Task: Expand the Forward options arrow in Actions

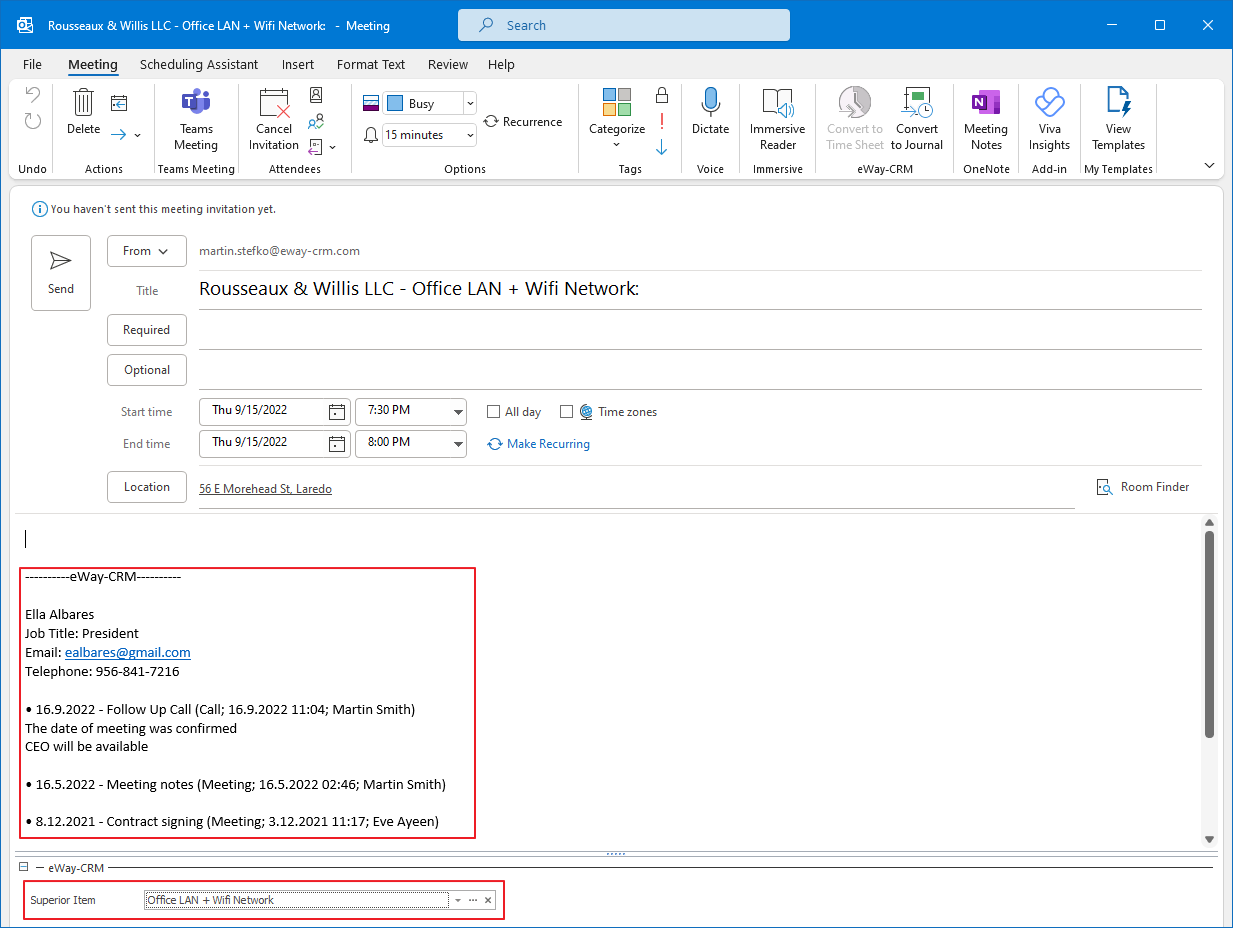Action: click(138, 135)
